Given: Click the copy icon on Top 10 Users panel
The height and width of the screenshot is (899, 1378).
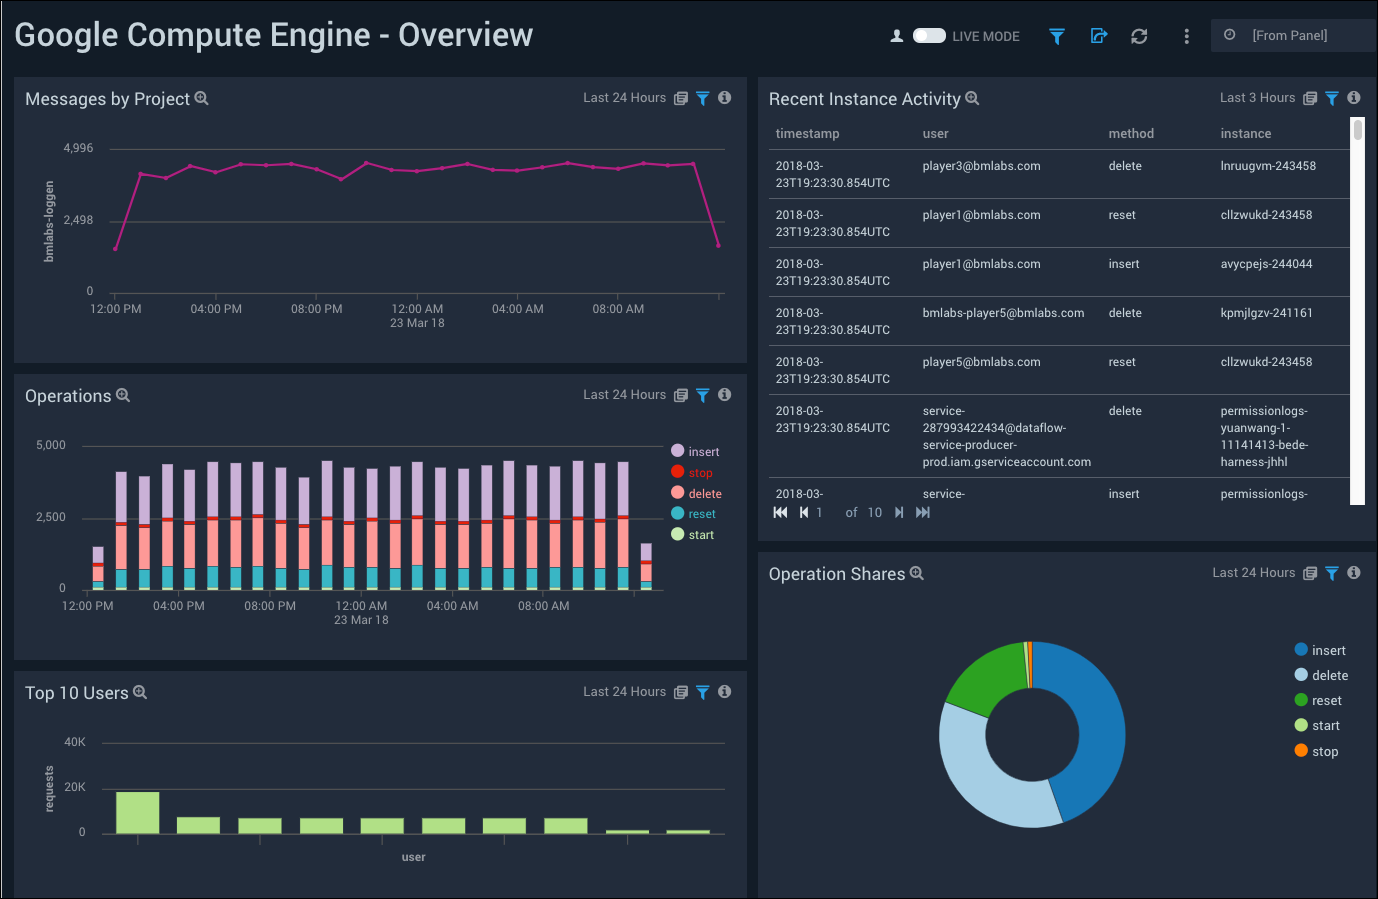Looking at the screenshot, I should coord(681,691).
